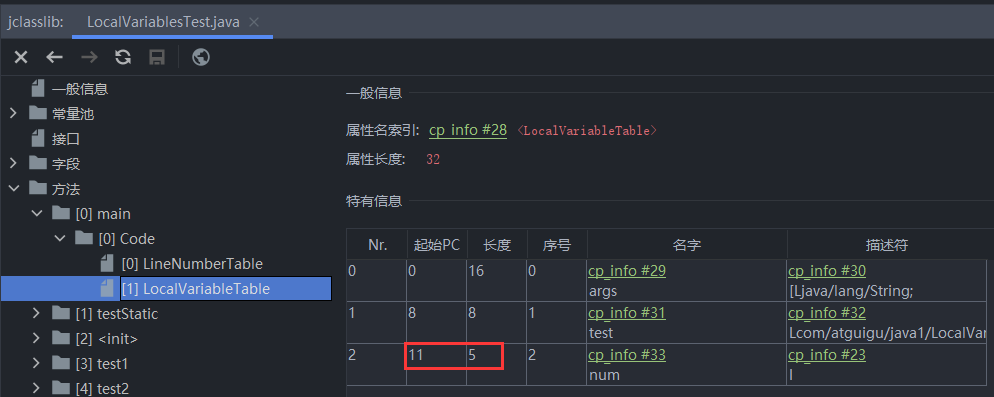This screenshot has height=397, width=994.
Task: Click the folder icon beside [1] testStatic
Action: click(x=61, y=313)
